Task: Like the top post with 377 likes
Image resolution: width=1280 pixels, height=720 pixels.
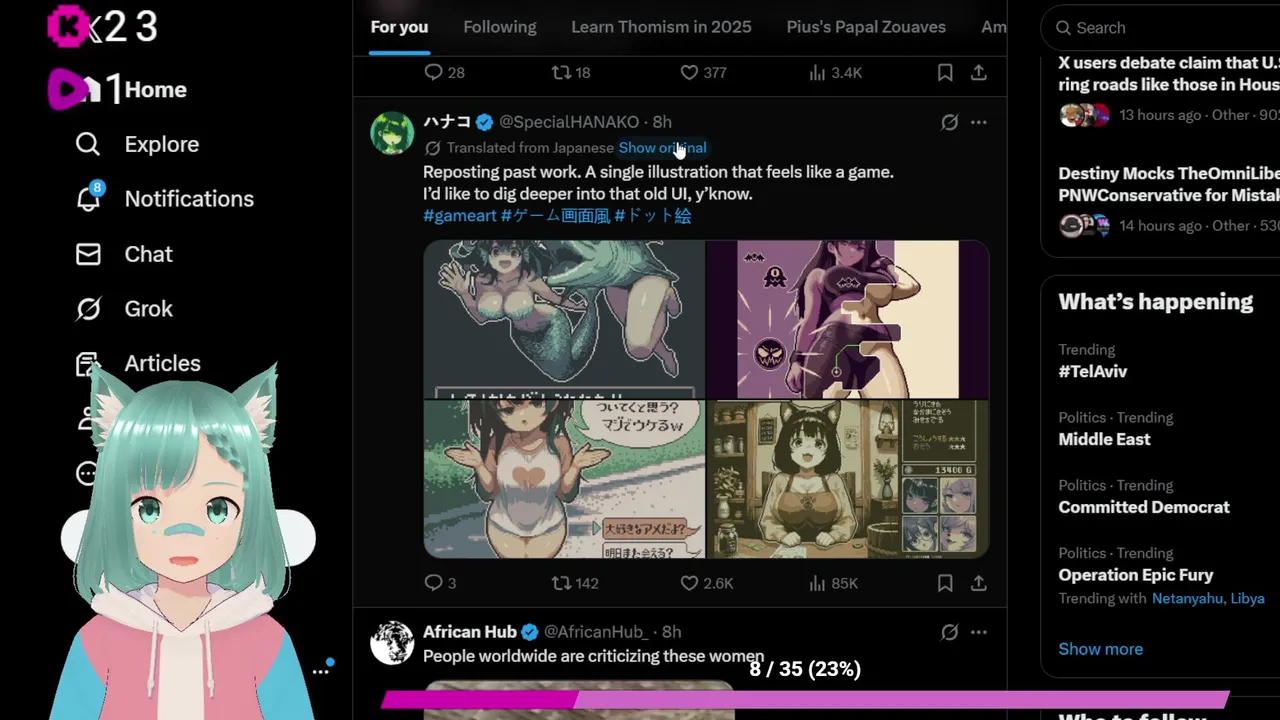Action: [x=703, y=72]
